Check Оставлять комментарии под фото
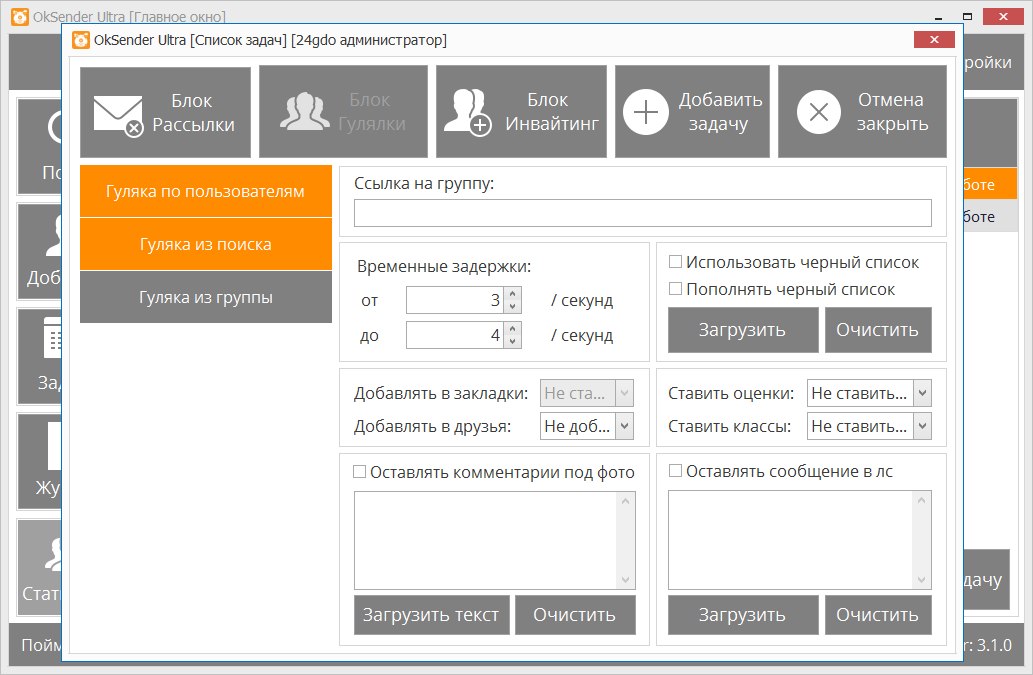This screenshot has height=675, width=1033. [x=360, y=472]
